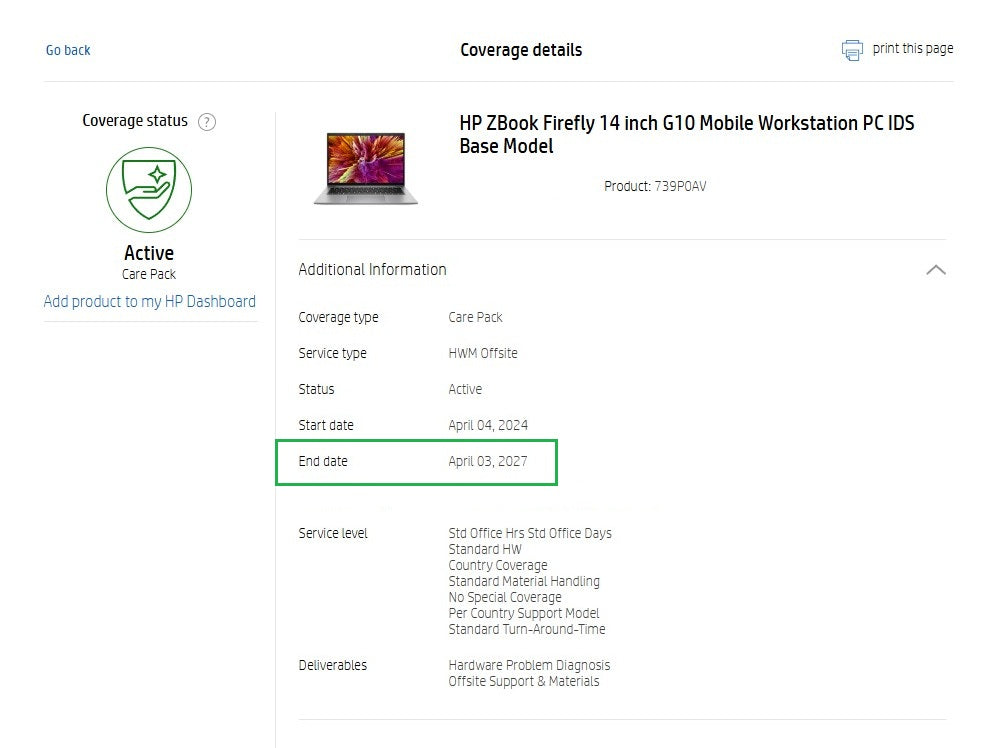The image size is (999, 748).
Task: Click the End date 'April 03, 2027'
Action: (488, 461)
